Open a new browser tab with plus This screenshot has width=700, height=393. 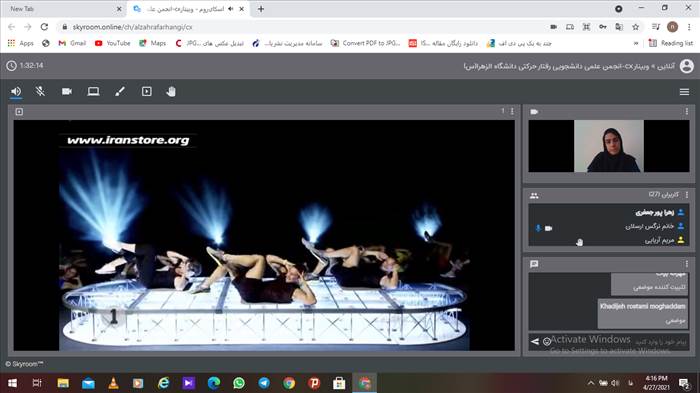tap(261, 9)
